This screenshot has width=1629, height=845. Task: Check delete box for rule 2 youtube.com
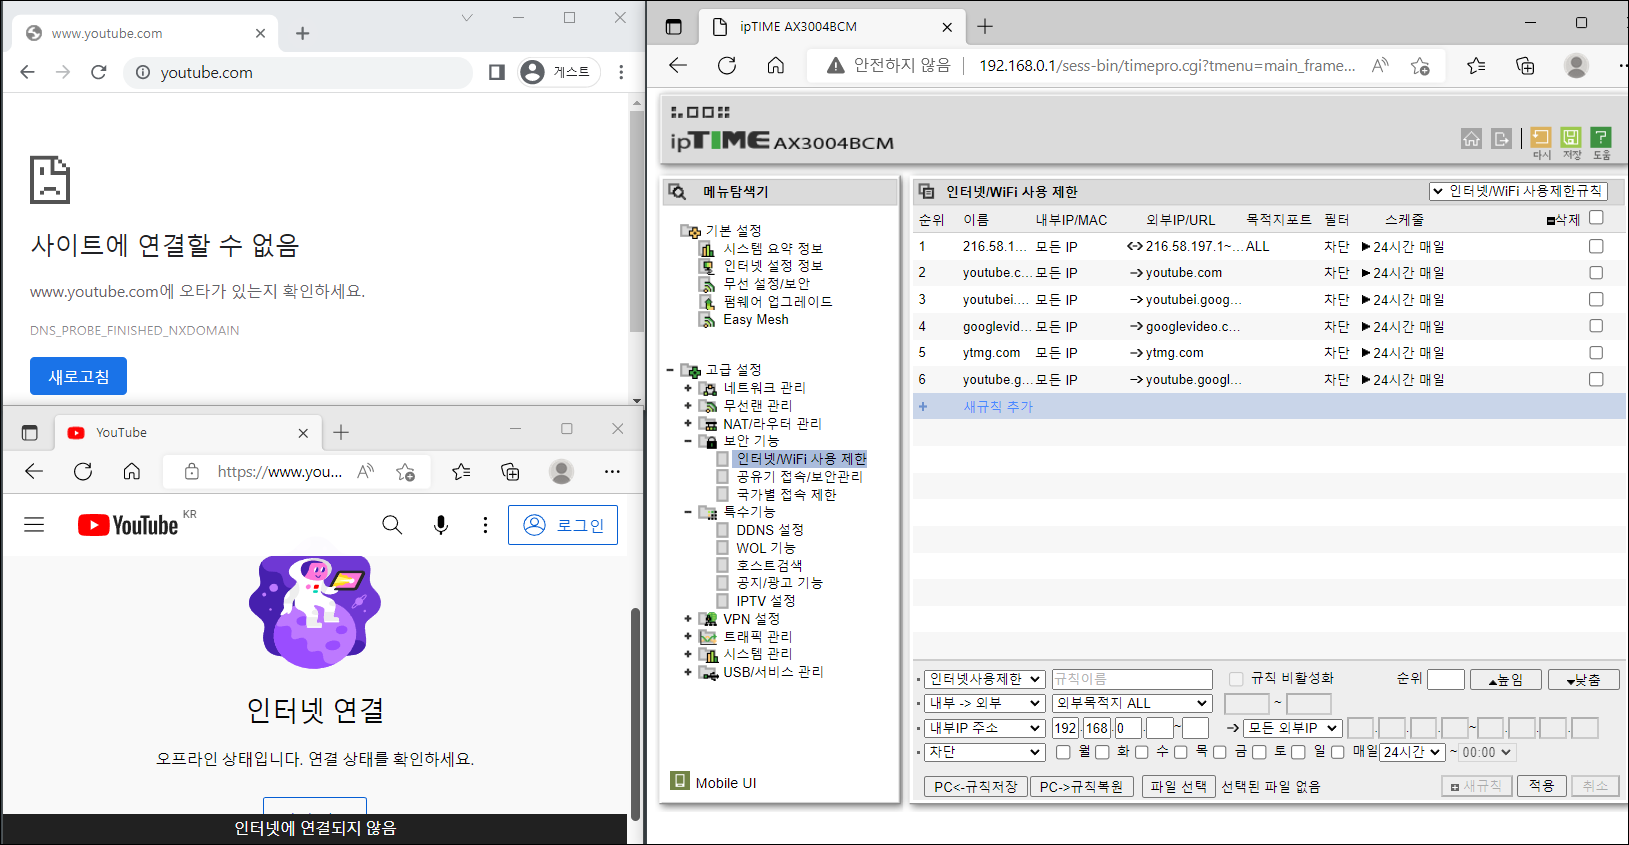[1596, 272]
